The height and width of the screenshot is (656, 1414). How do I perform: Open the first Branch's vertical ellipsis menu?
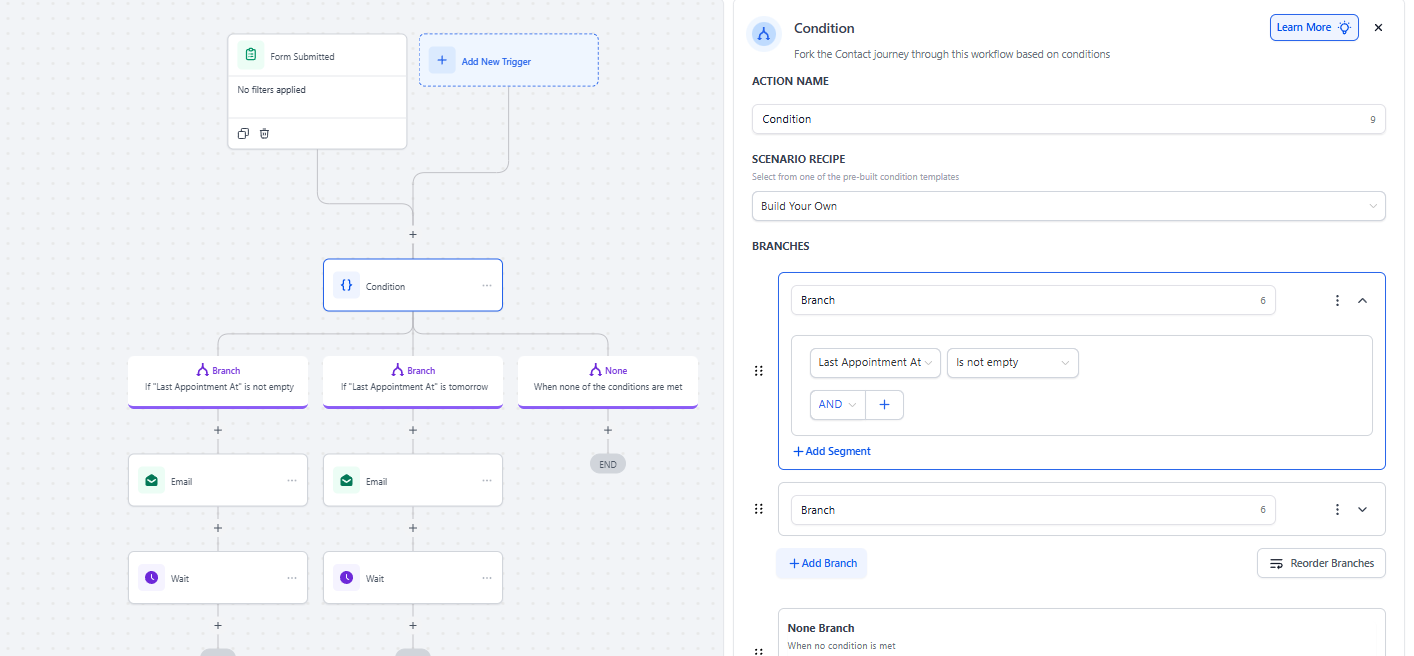pyautogui.click(x=1337, y=300)
